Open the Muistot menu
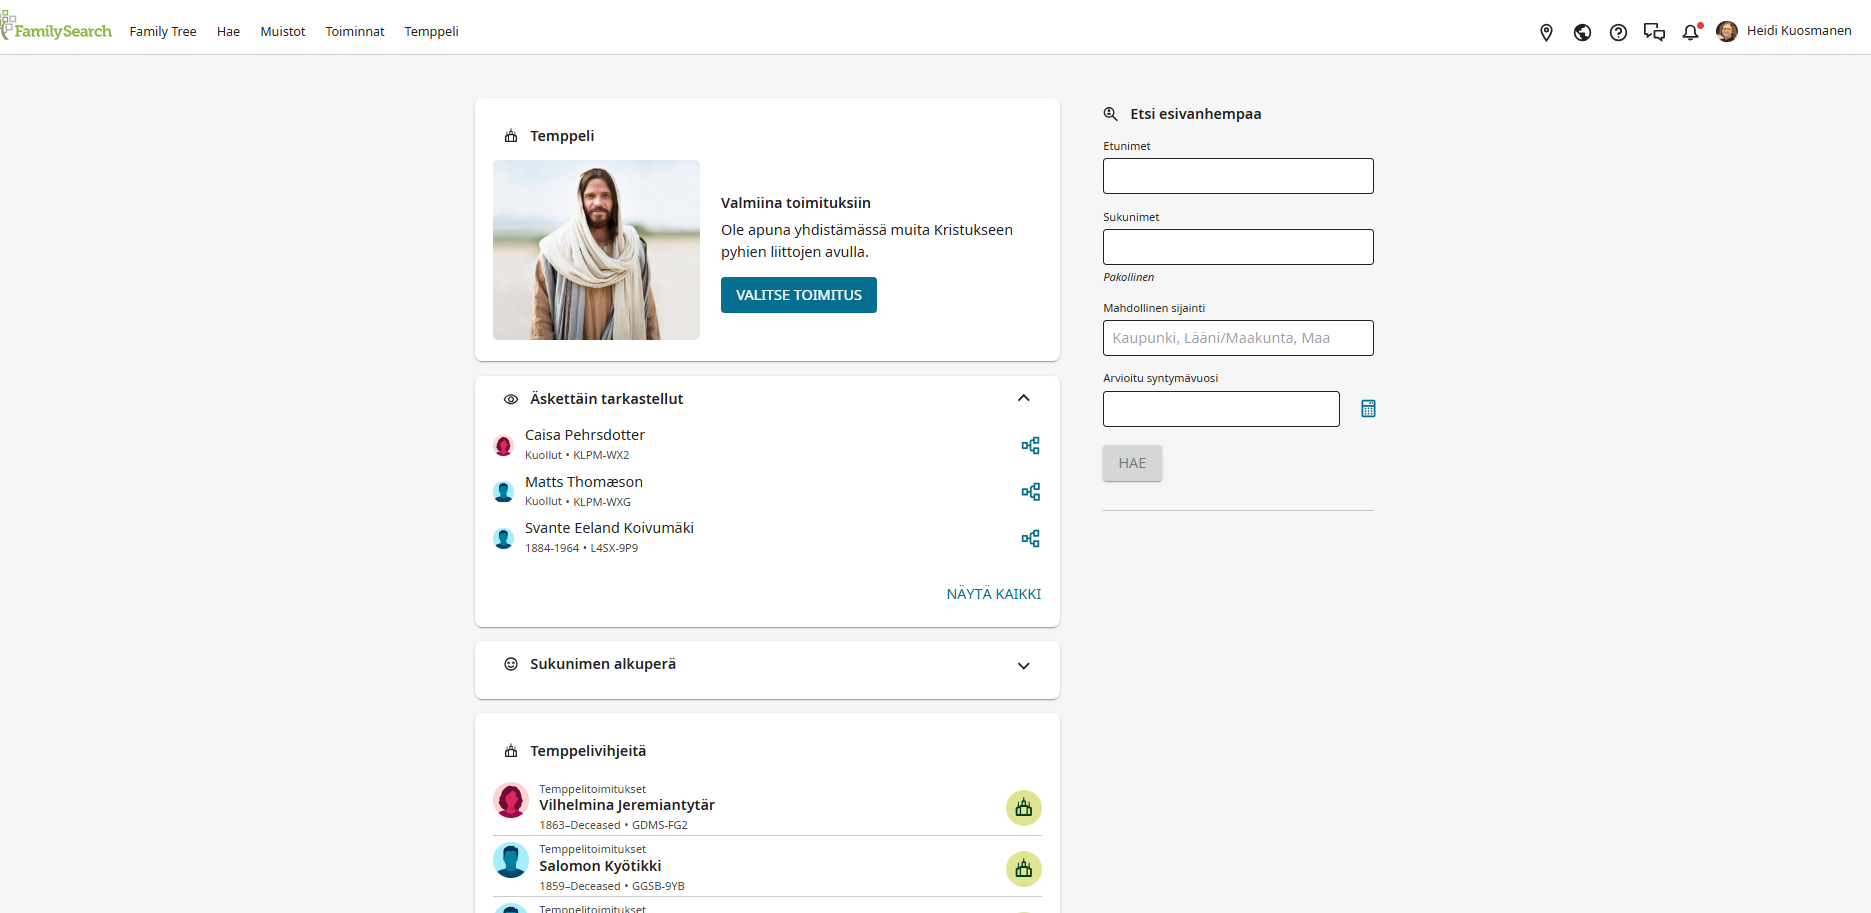 click(x=283, y=32)
